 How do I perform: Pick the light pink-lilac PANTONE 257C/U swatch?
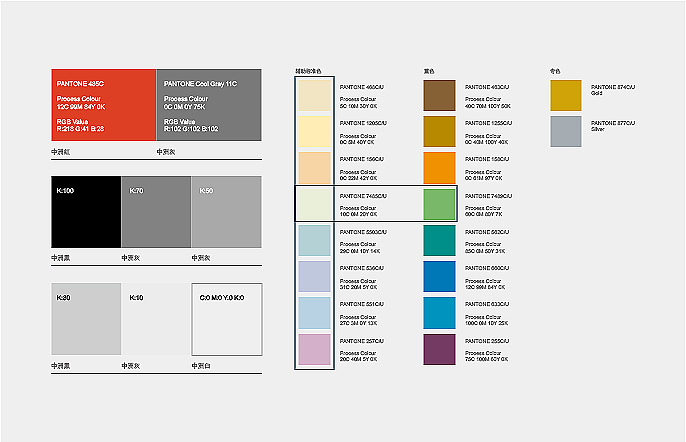click(x=314, y=349)
